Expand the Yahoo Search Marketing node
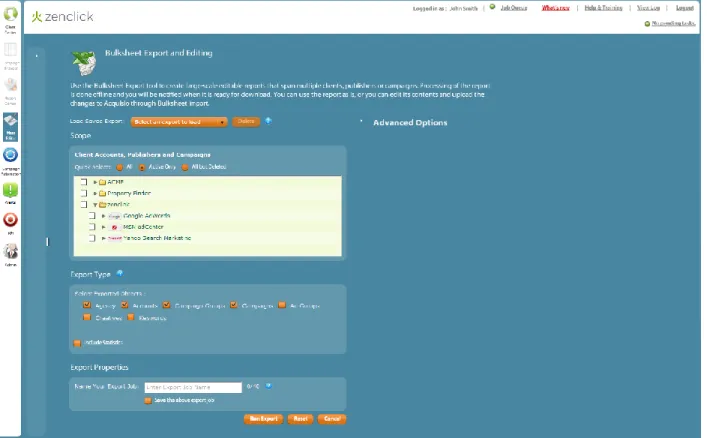707x438 pixels. click(103, 238)
